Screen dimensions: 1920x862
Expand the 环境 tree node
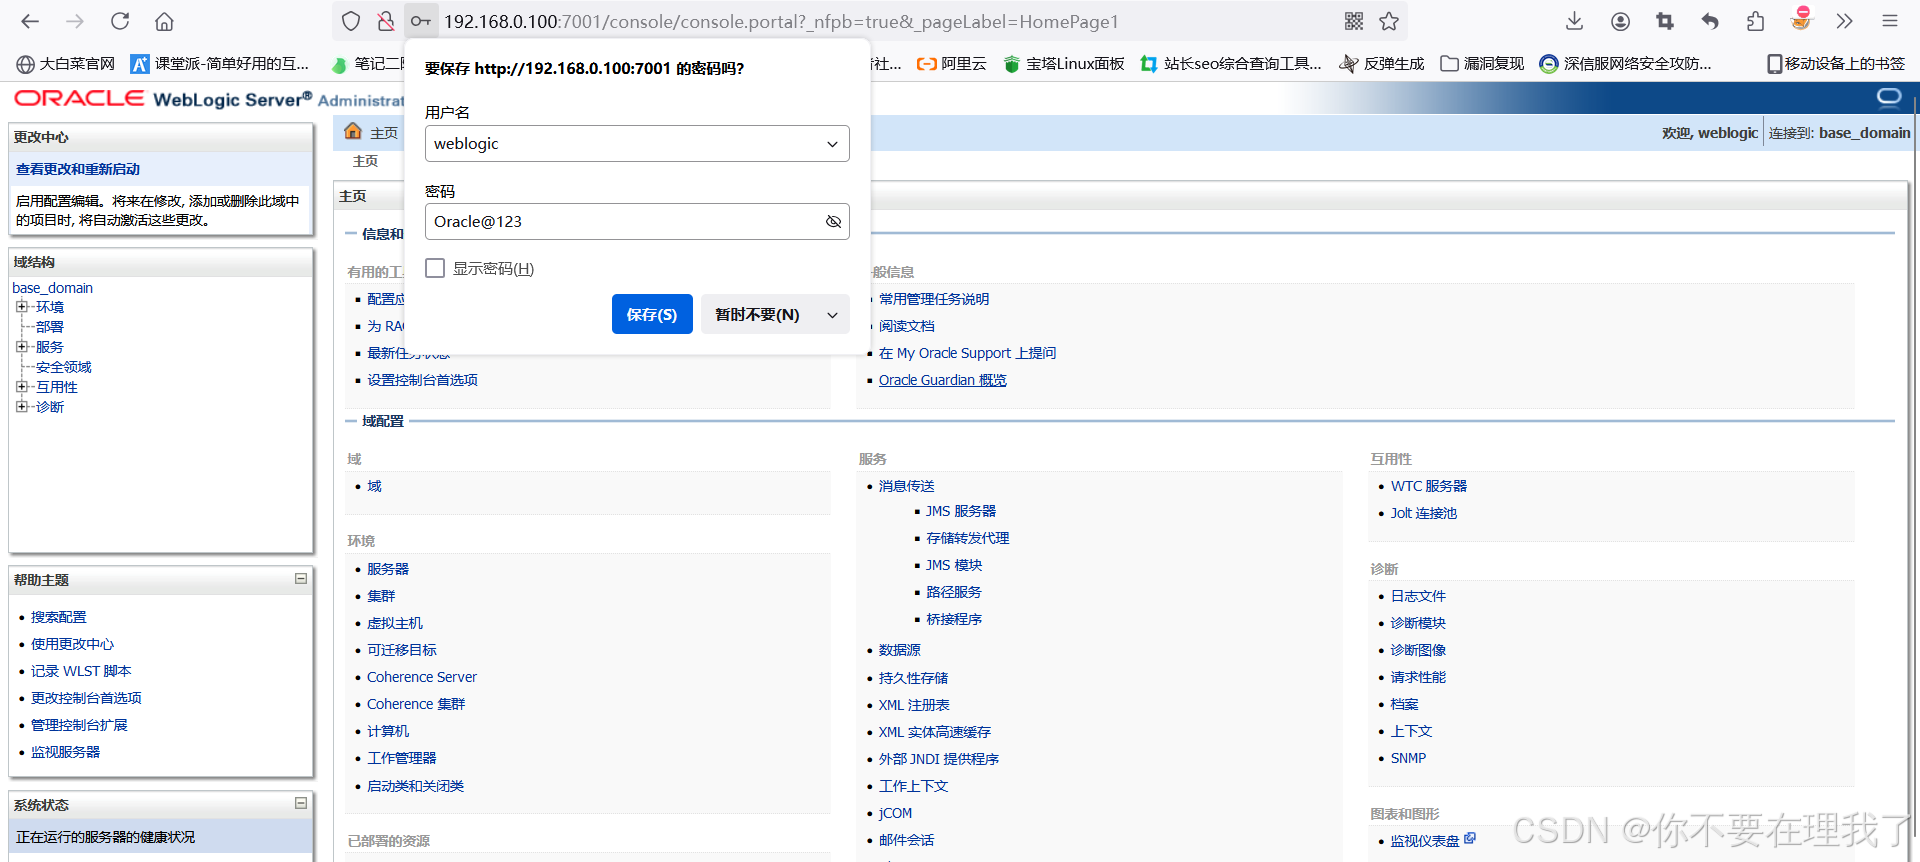pos(21,307)
